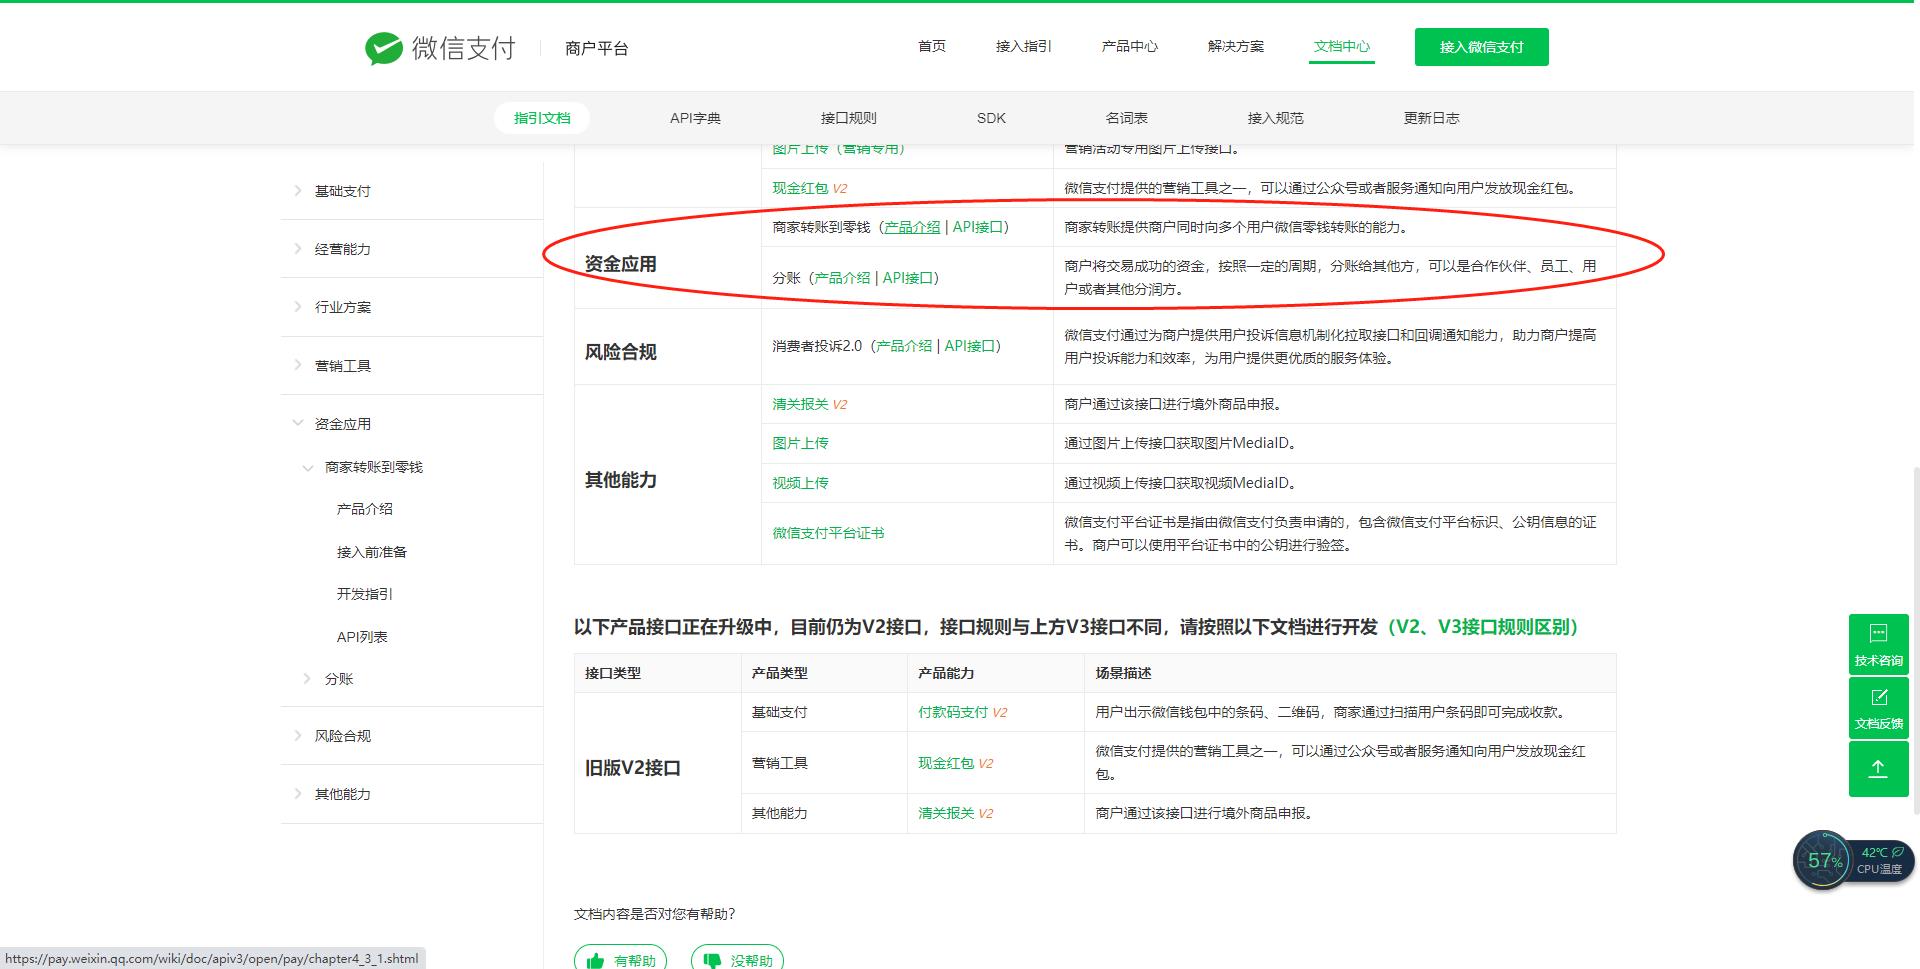Open the 图片上传 link in 其他能力
The image size is (1920, 969).
coord(800,443)
